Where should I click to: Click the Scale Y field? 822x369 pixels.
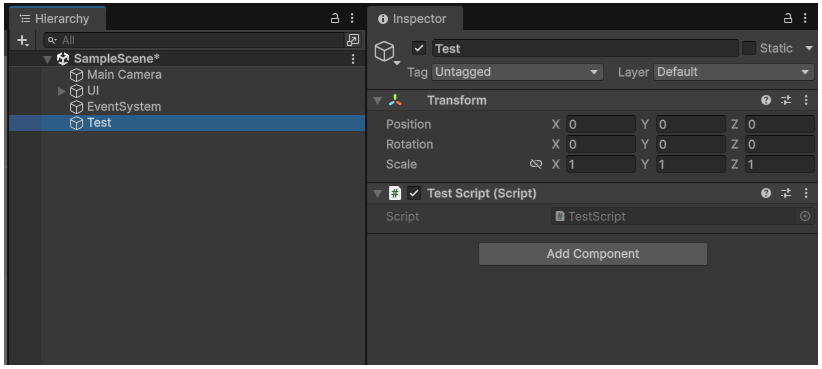pyautogui.click(x=691, y=164)
